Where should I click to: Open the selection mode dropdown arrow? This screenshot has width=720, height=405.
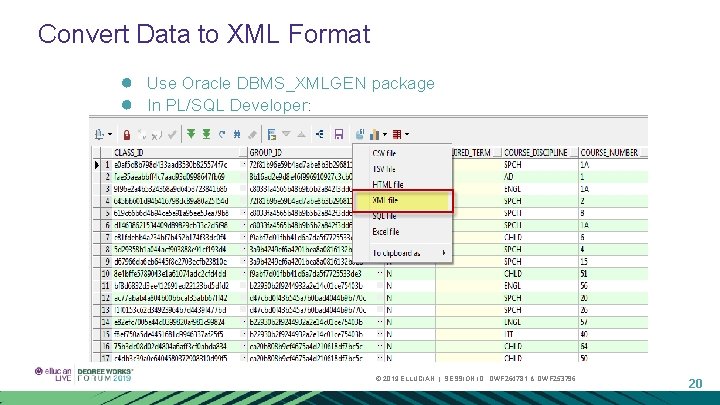coord(110,135)
